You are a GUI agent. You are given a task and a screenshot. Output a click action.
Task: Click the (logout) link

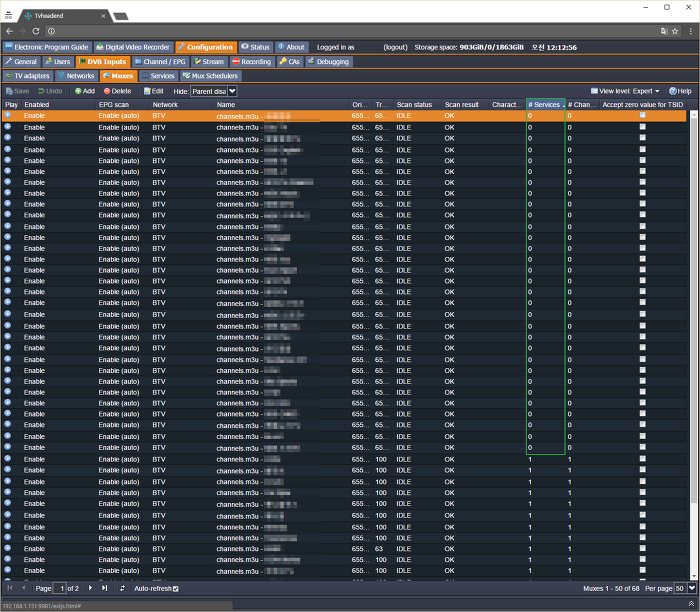(x=396, y=47)
